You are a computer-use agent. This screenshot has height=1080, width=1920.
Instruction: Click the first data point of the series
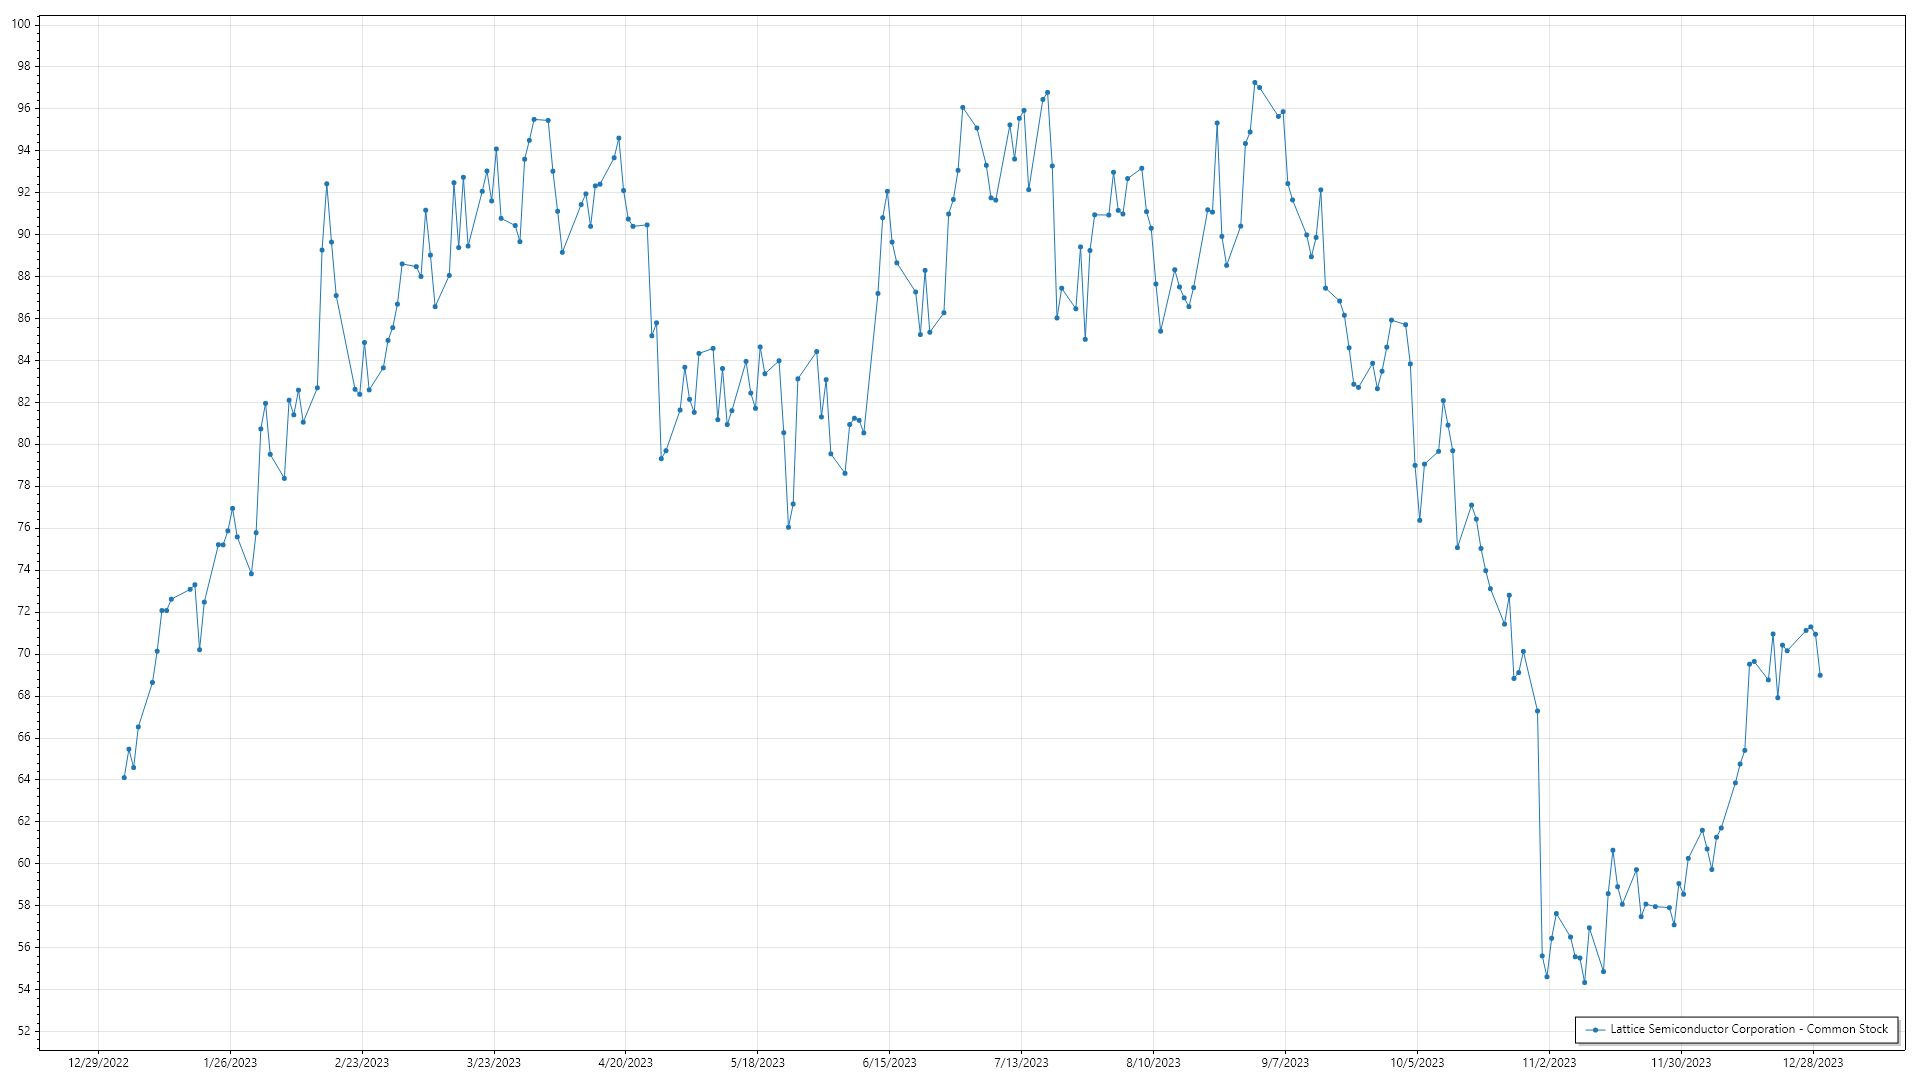pyautogui.click(x=124, y=777)
